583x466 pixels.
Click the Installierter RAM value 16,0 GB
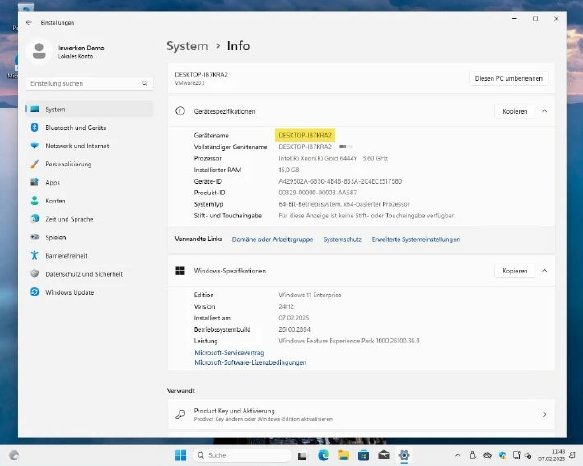tap(289, 170)
